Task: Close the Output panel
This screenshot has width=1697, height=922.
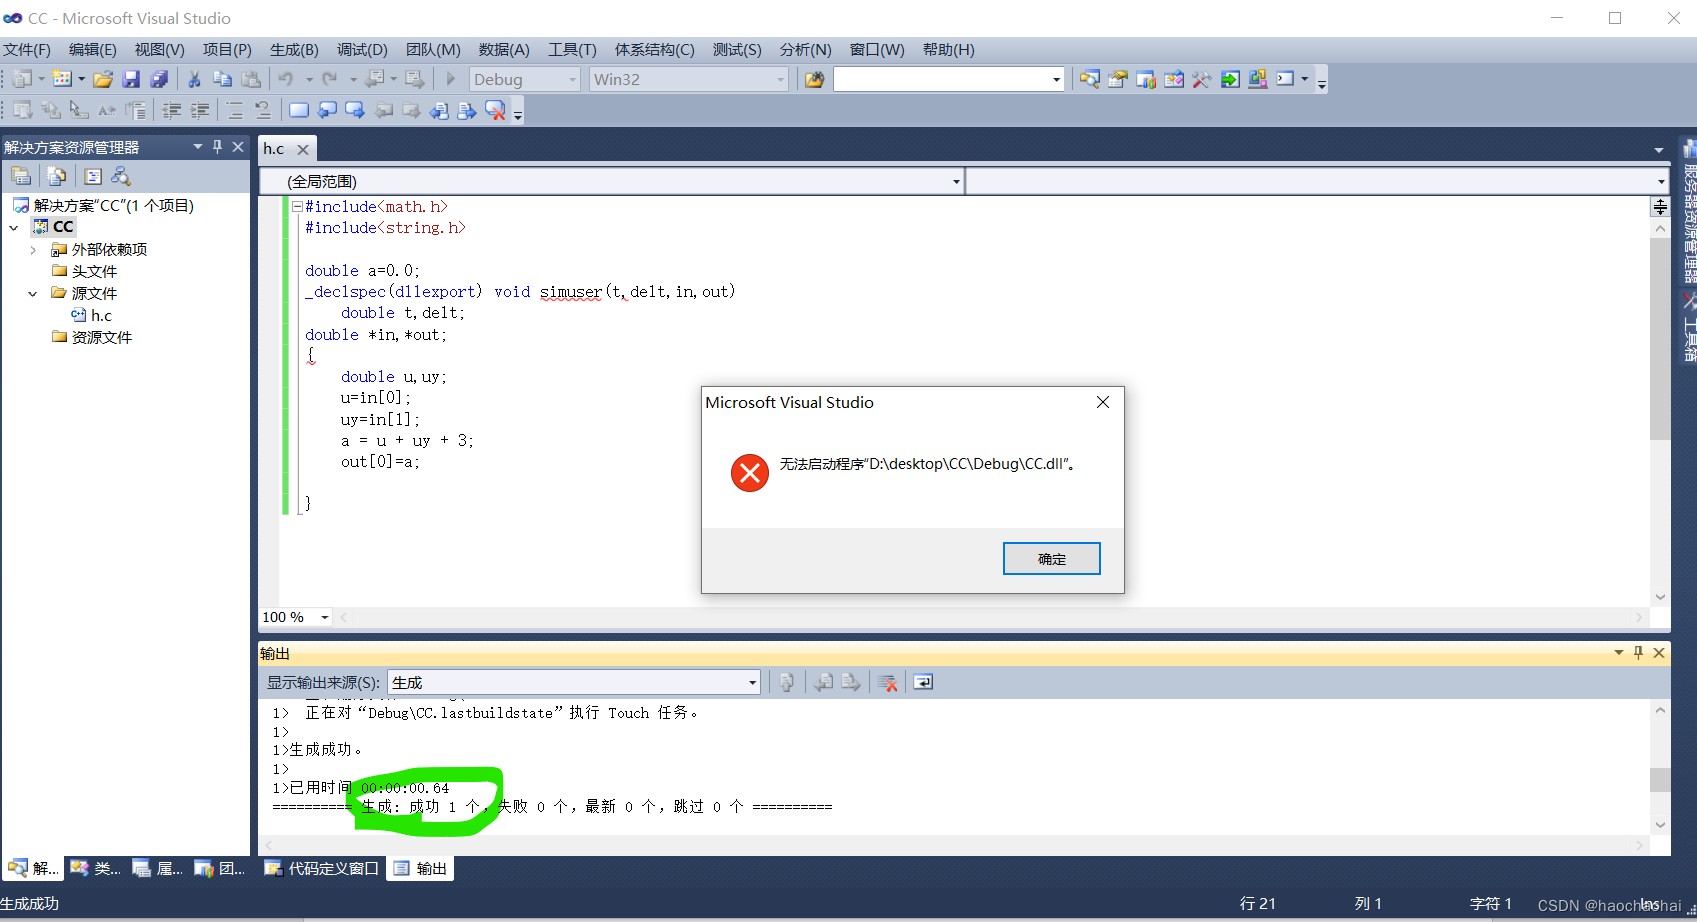Action: [x=1659, y=653]
